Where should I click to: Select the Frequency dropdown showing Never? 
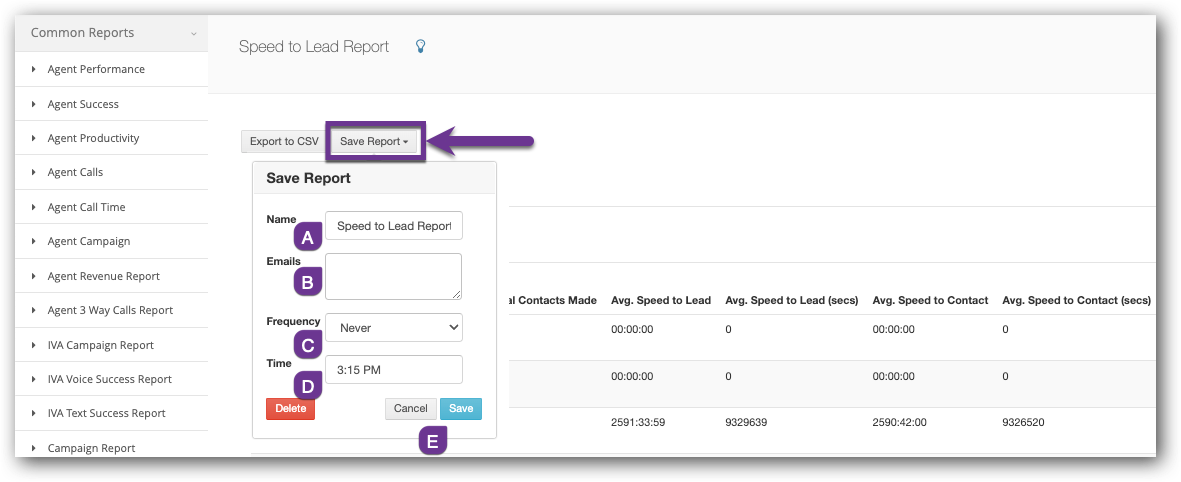coord(394,327)
